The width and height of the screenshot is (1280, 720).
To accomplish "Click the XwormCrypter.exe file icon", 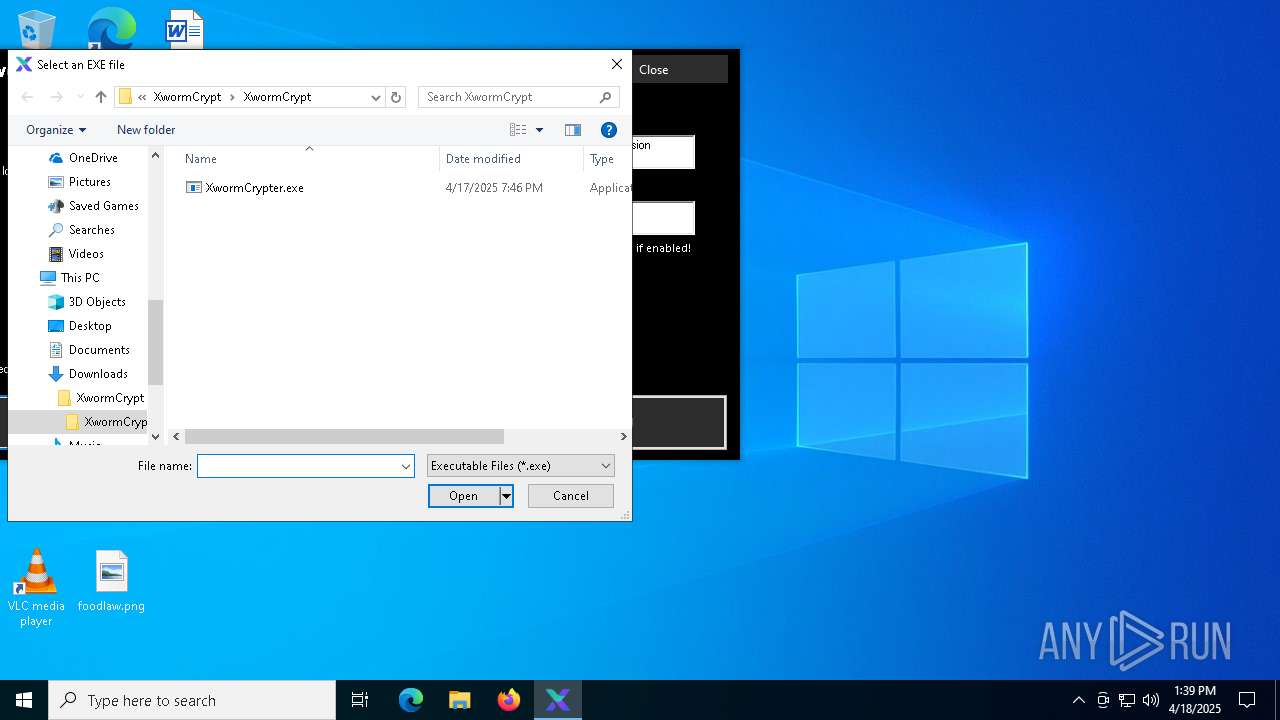I will tap(194, 188).
